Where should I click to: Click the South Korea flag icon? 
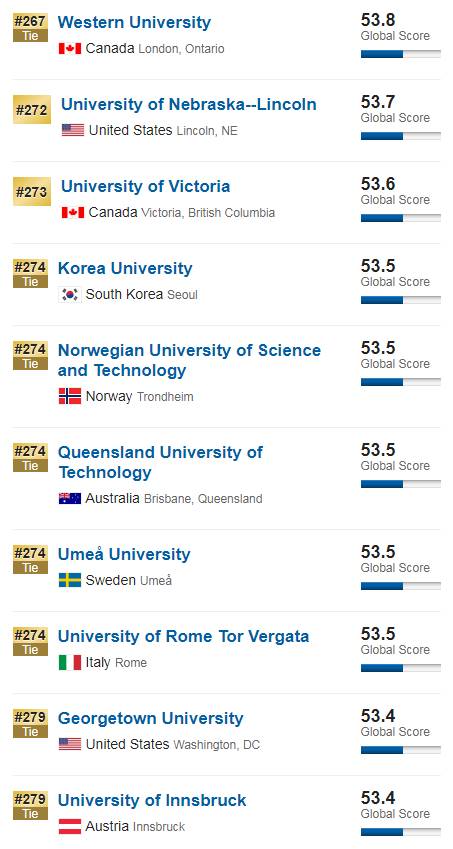tap(70, 295)
